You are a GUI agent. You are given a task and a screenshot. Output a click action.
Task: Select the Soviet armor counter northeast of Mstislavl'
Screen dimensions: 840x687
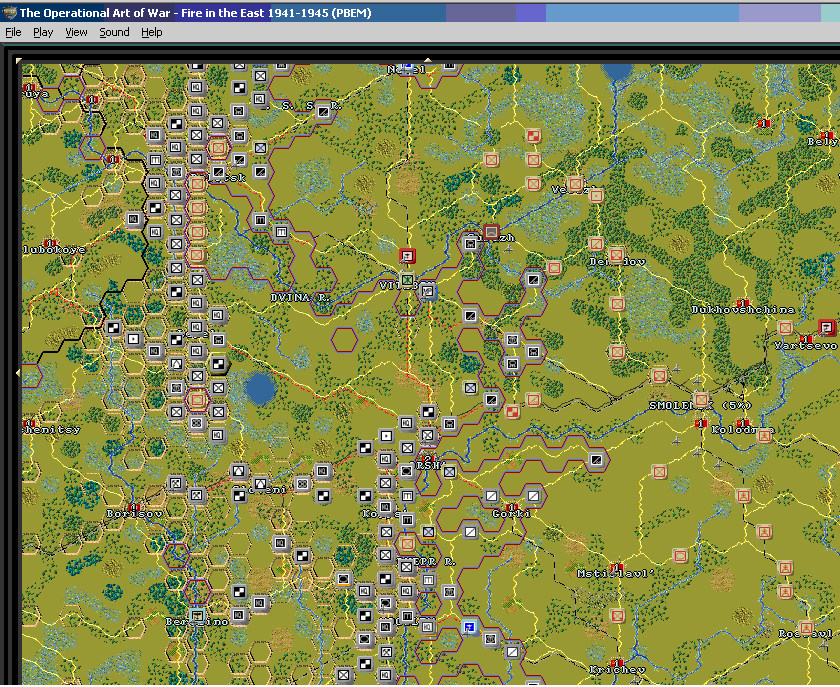pos(680,556)
